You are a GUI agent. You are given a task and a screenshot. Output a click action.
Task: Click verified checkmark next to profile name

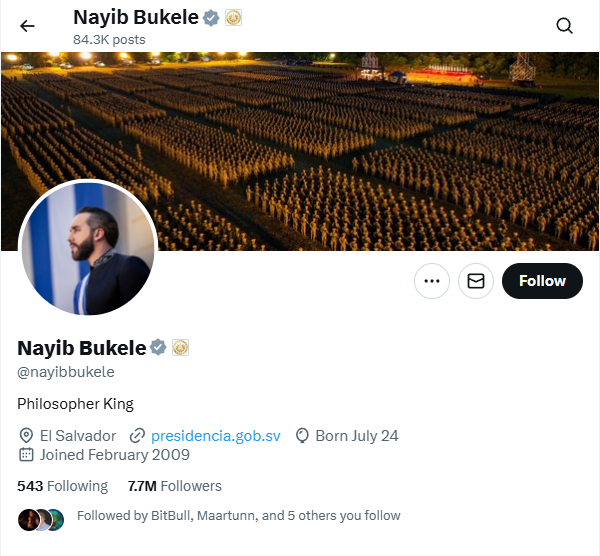click(158, 347)
